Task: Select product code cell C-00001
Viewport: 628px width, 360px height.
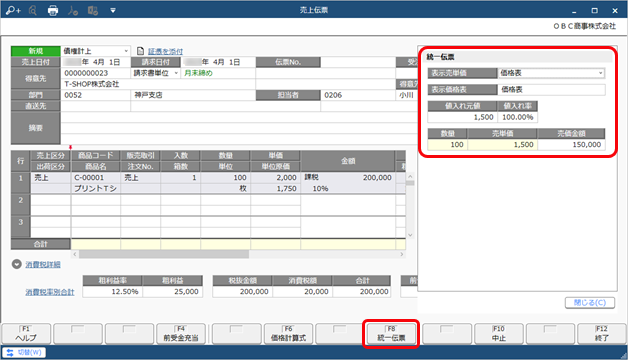Action: pyautogui.click(x=96, y=177)
